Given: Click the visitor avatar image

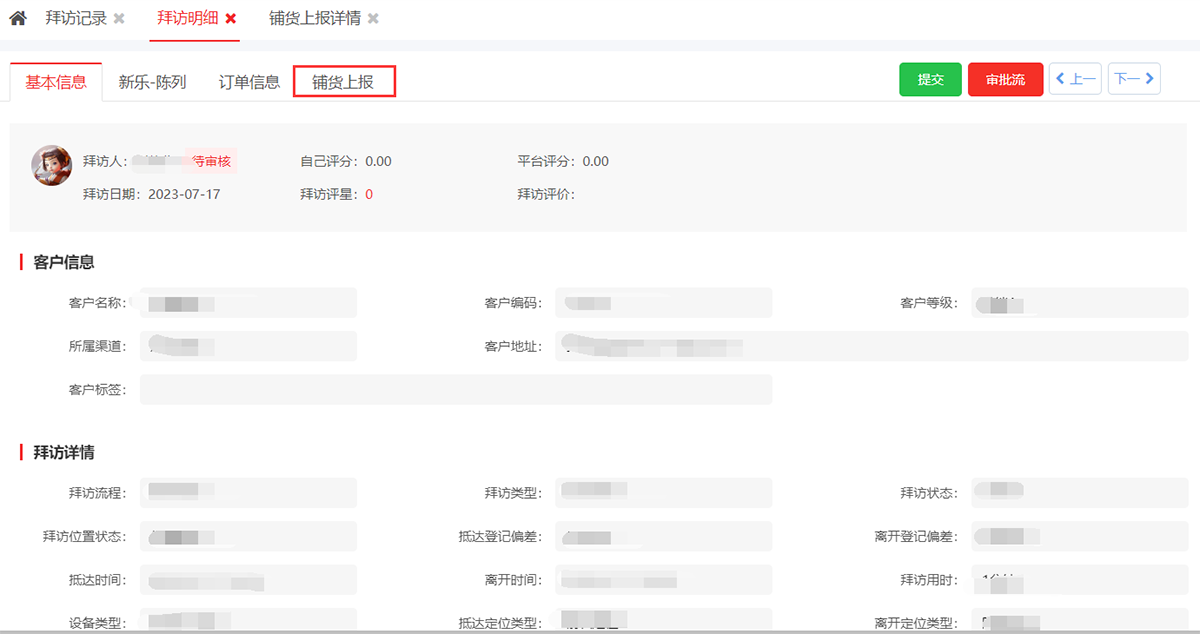Looking at the screenshot, I should coord(51,165).
